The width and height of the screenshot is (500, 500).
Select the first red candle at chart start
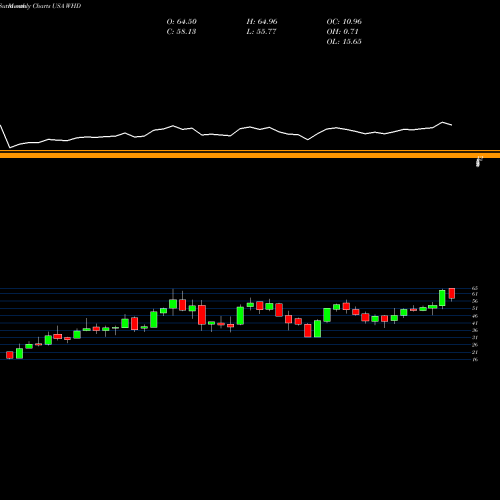(x=10, y=355)
